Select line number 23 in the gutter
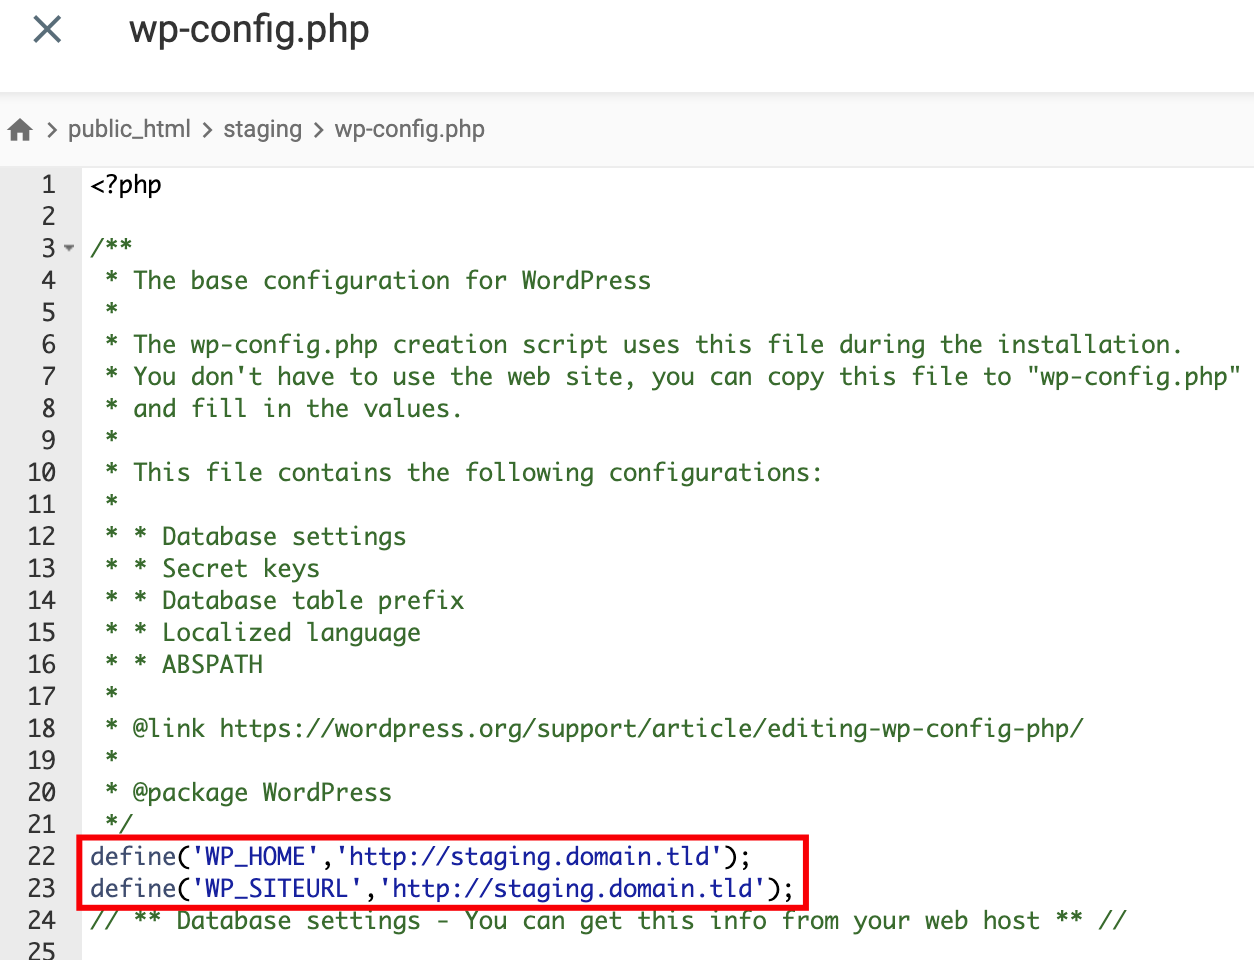The image size is (1254, 960). coord(42,888)
